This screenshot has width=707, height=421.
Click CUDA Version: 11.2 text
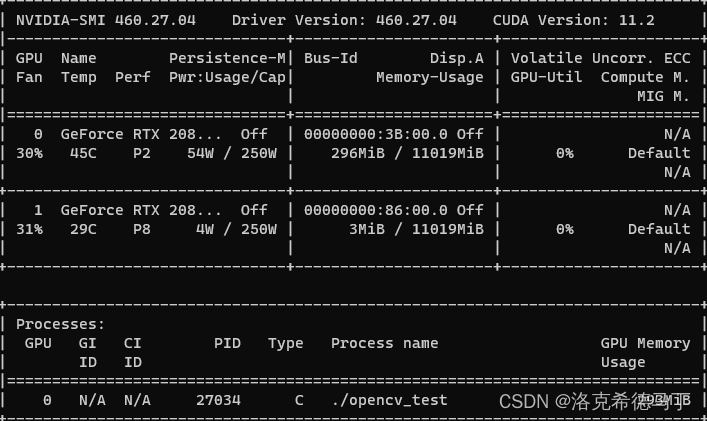pyautogui.click(x=574, y=20)
